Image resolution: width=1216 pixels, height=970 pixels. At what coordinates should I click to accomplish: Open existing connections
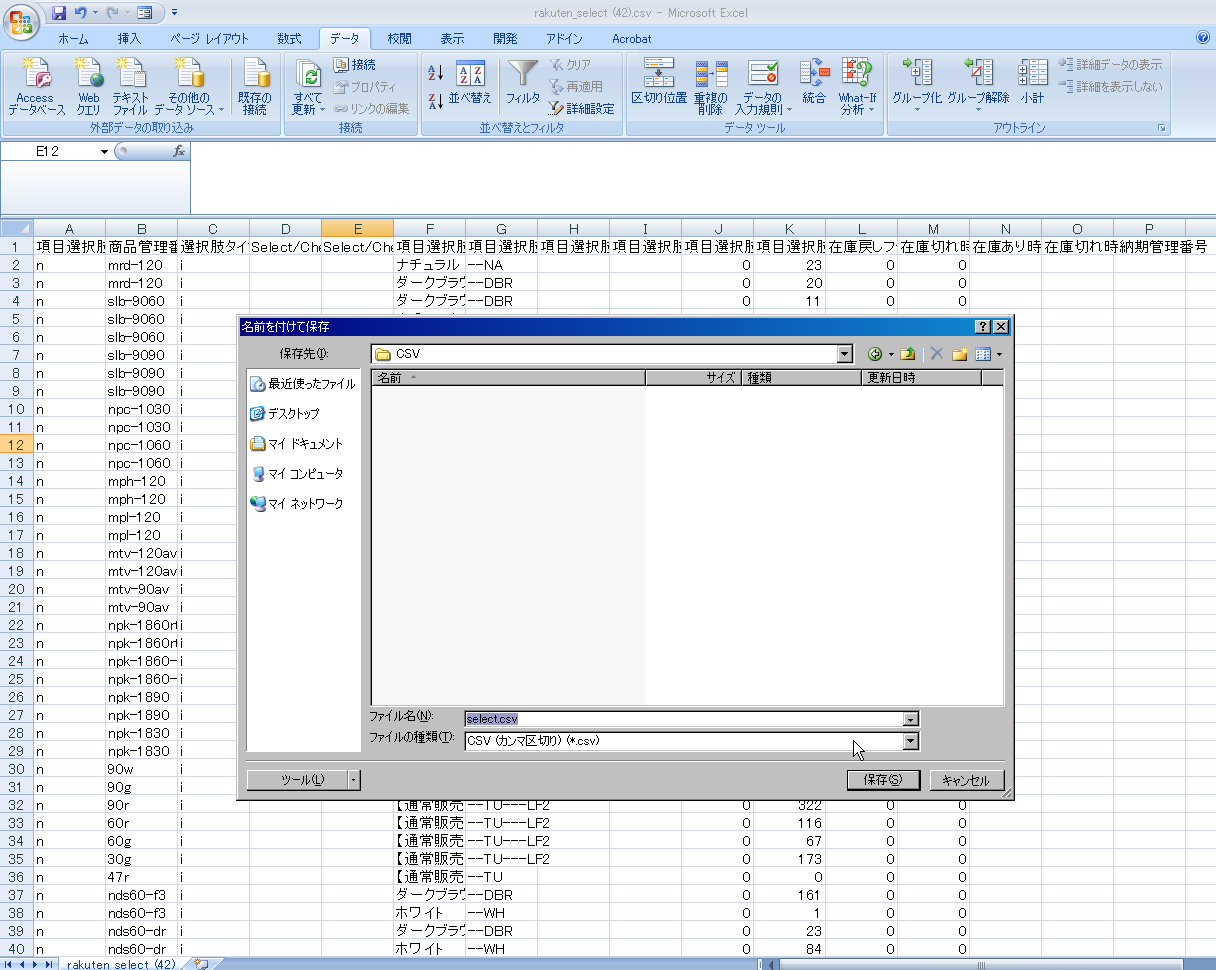tap(255, 87)
